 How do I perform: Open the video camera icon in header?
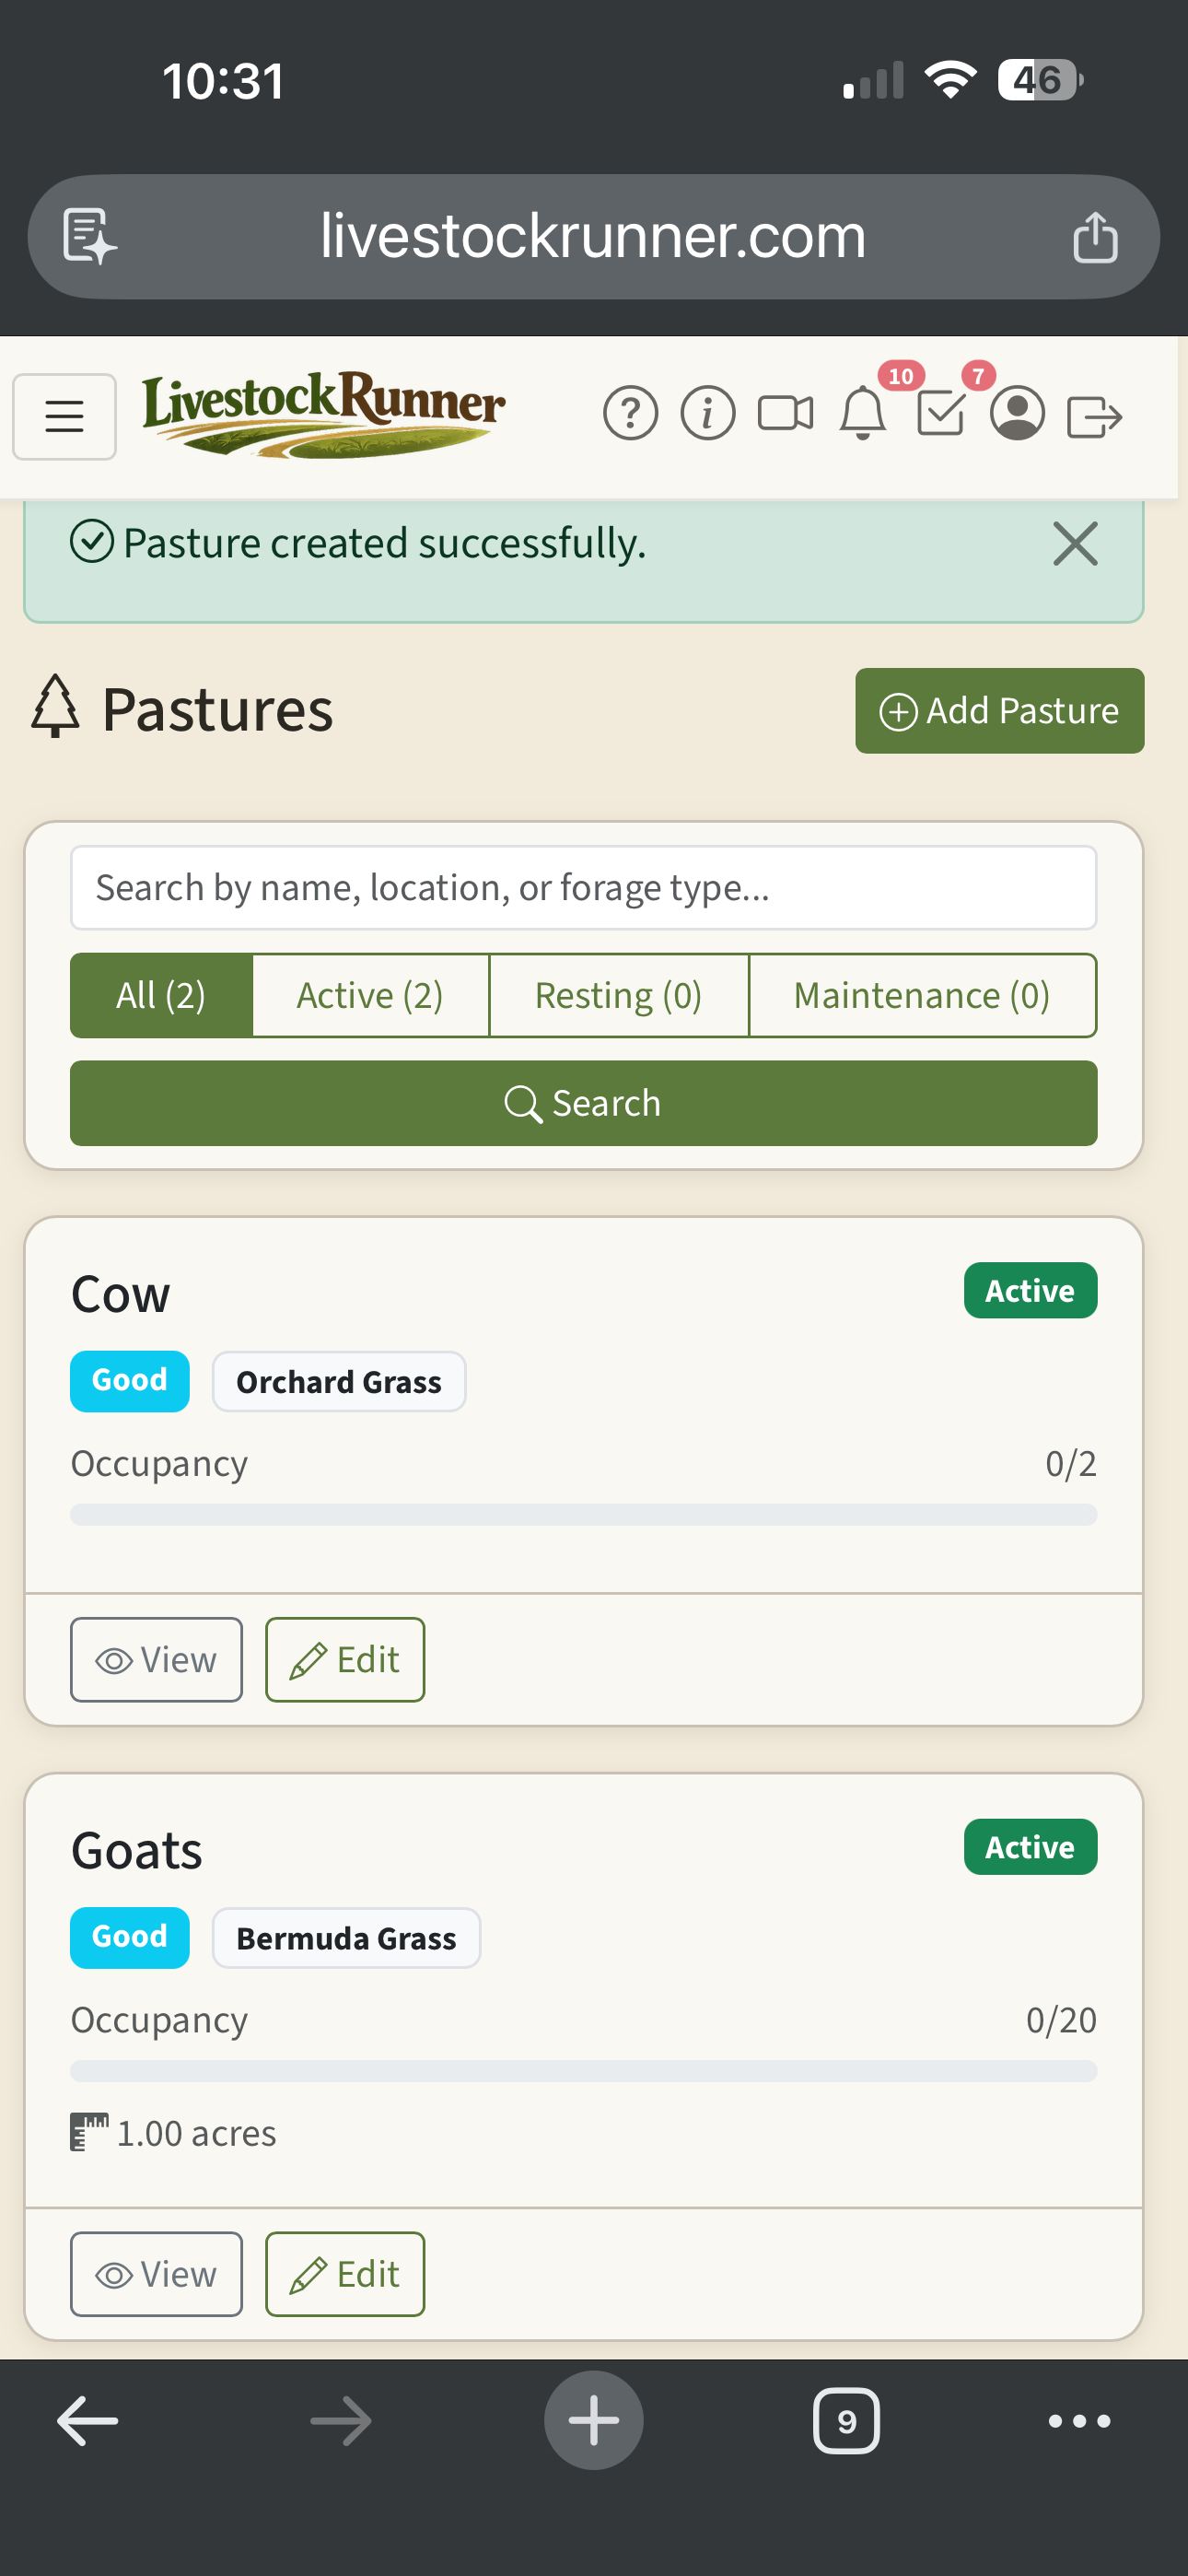click(x=784, y=413)
